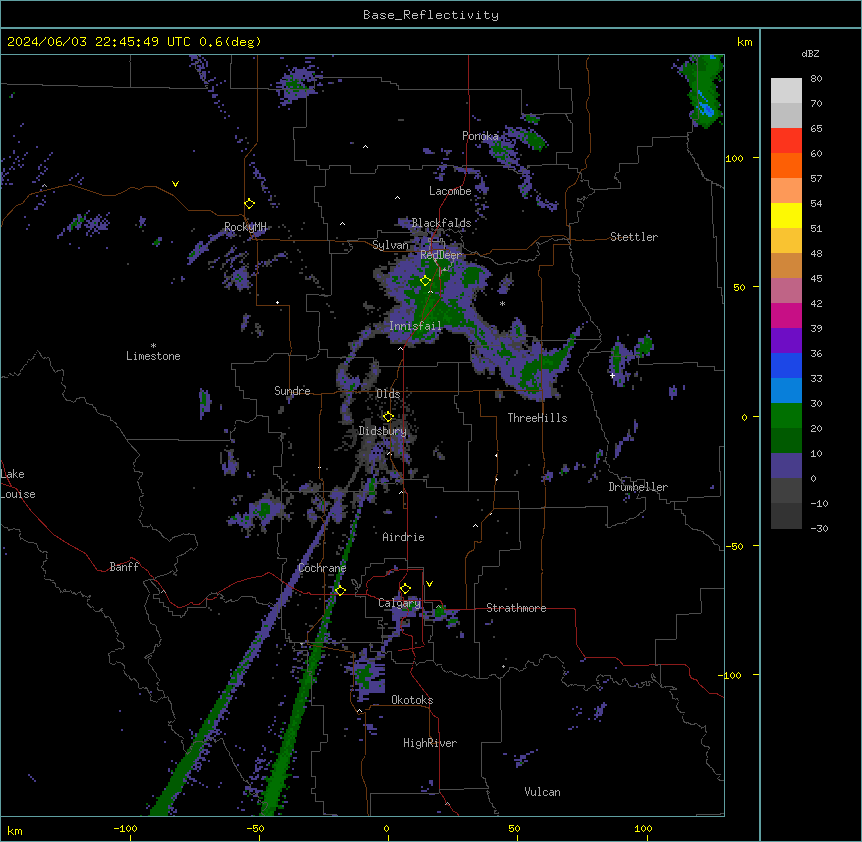Screen dimensions: 862x842
Task: Click the Banff town label
Action: coord(124,567)
